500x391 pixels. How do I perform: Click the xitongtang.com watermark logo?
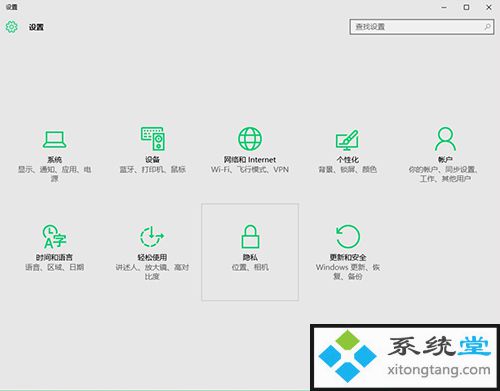[x=405, y=357]
